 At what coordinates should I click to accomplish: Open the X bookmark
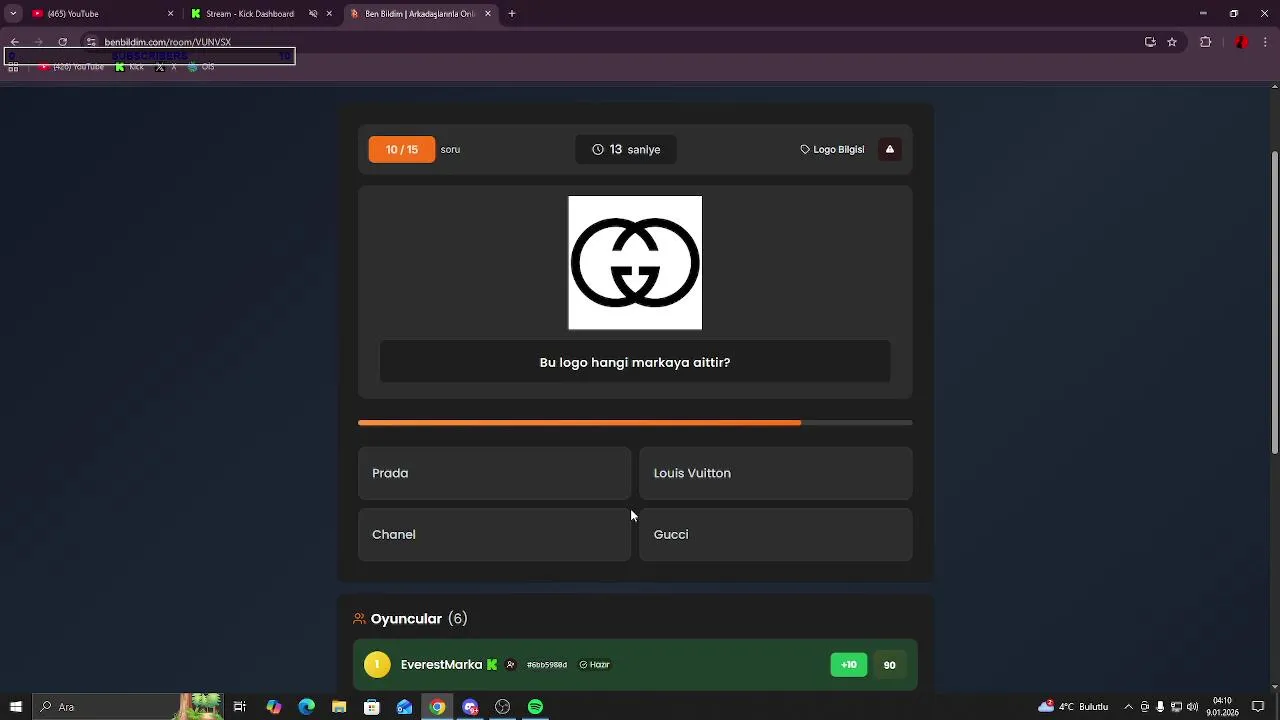click(166, 67)
